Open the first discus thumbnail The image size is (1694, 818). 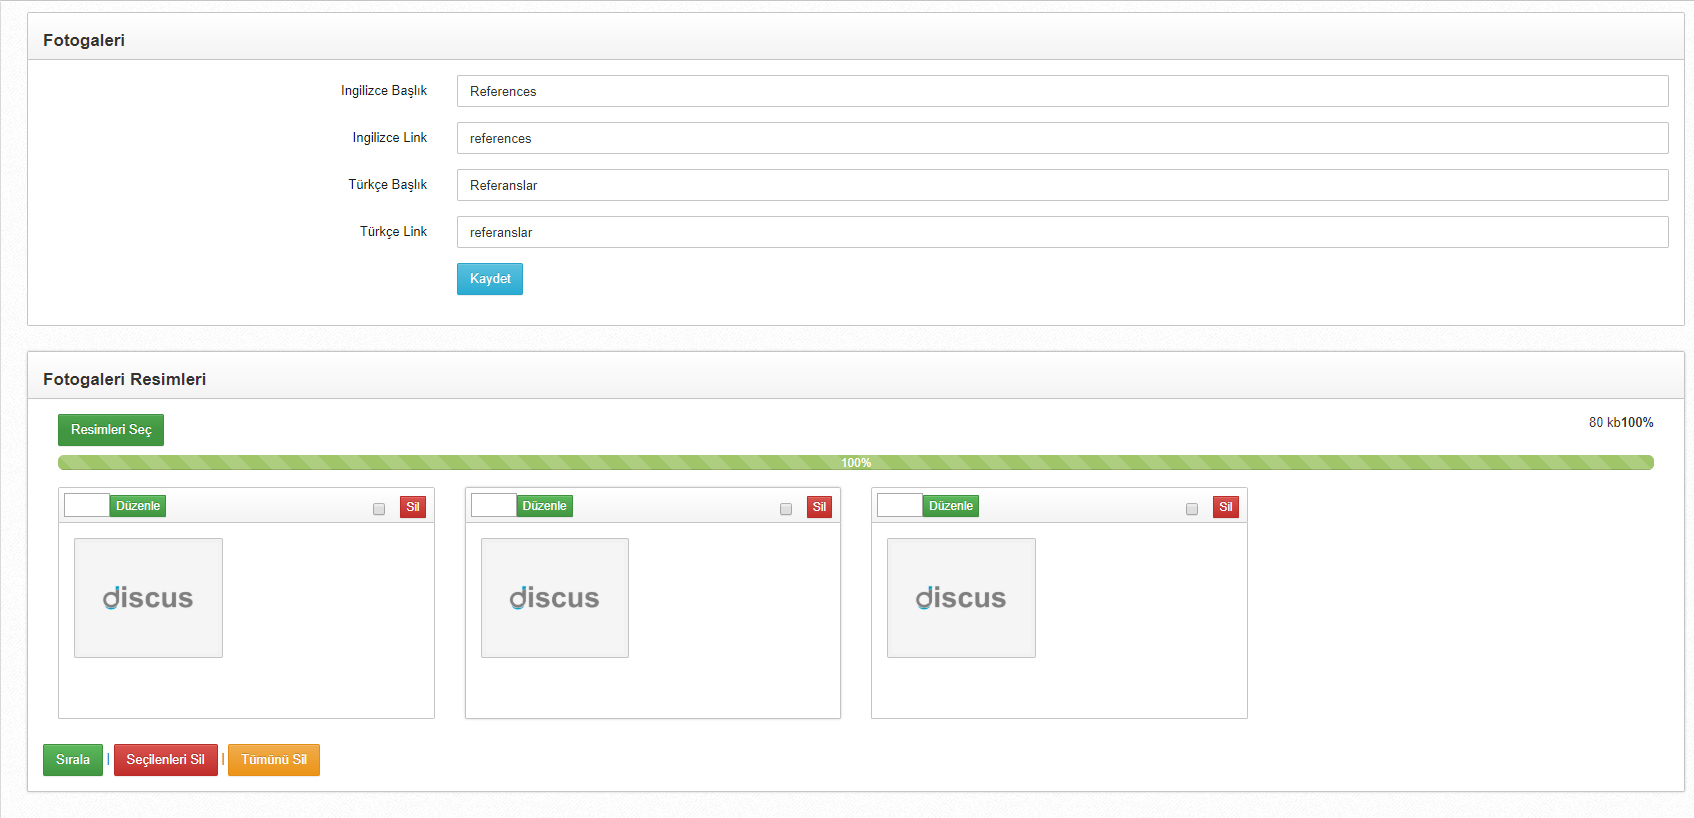pyautogui.click(x=148, y=598)
